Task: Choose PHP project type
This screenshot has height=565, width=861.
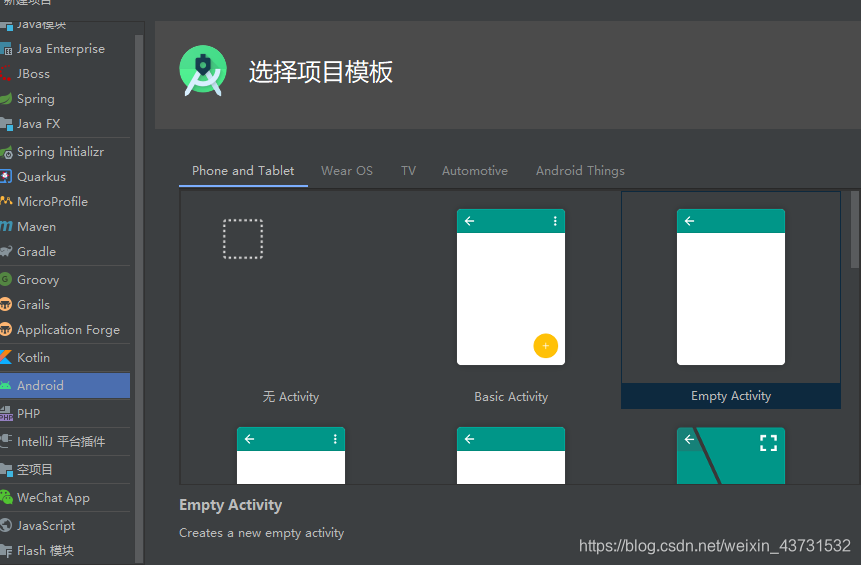Action: point(65,413)
